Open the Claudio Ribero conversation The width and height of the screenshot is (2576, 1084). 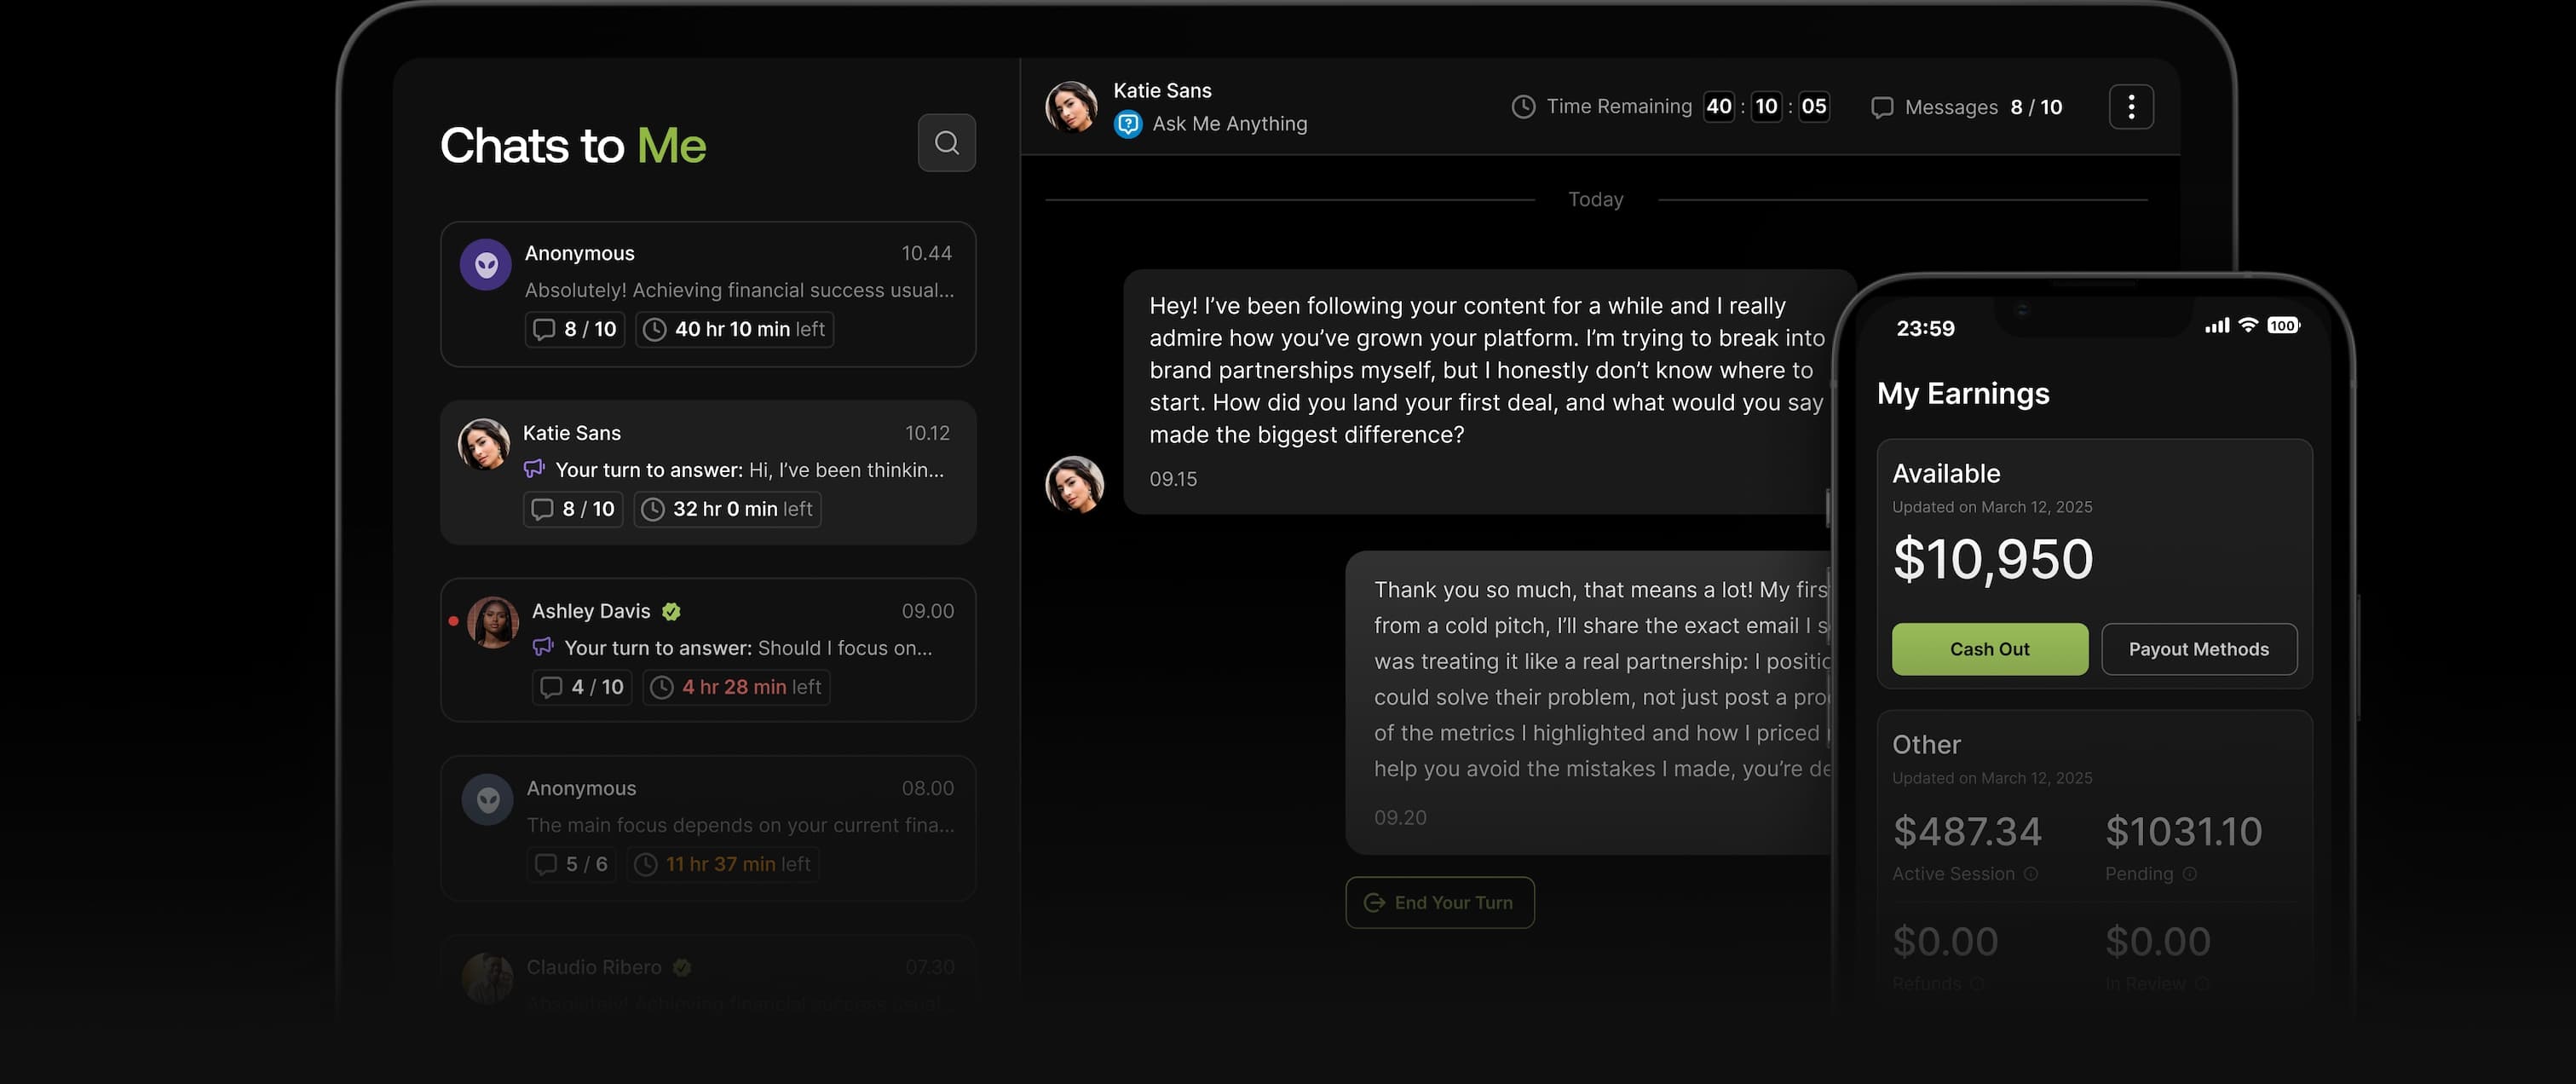click(708, 978)
